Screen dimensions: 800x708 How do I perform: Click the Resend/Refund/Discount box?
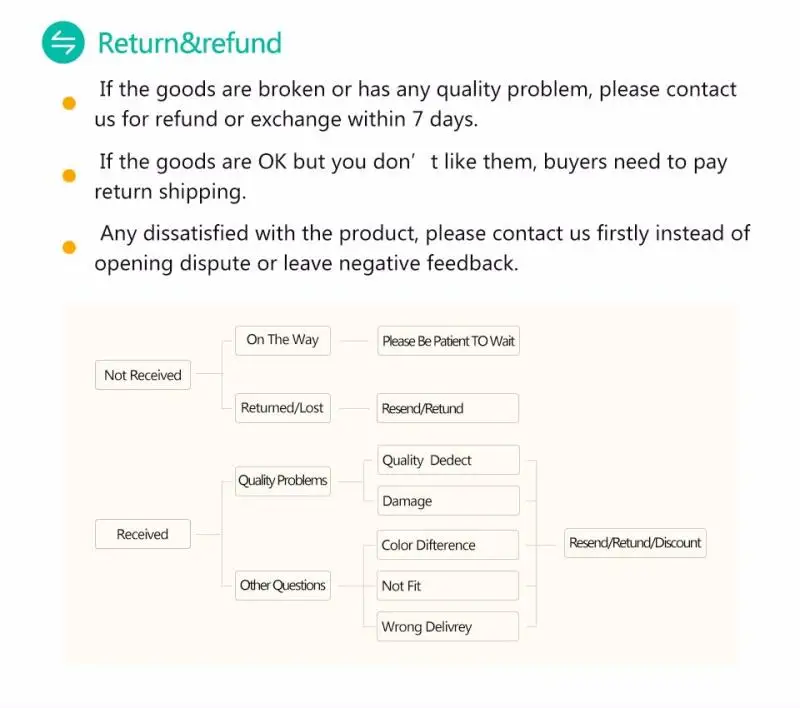[635, 543]
